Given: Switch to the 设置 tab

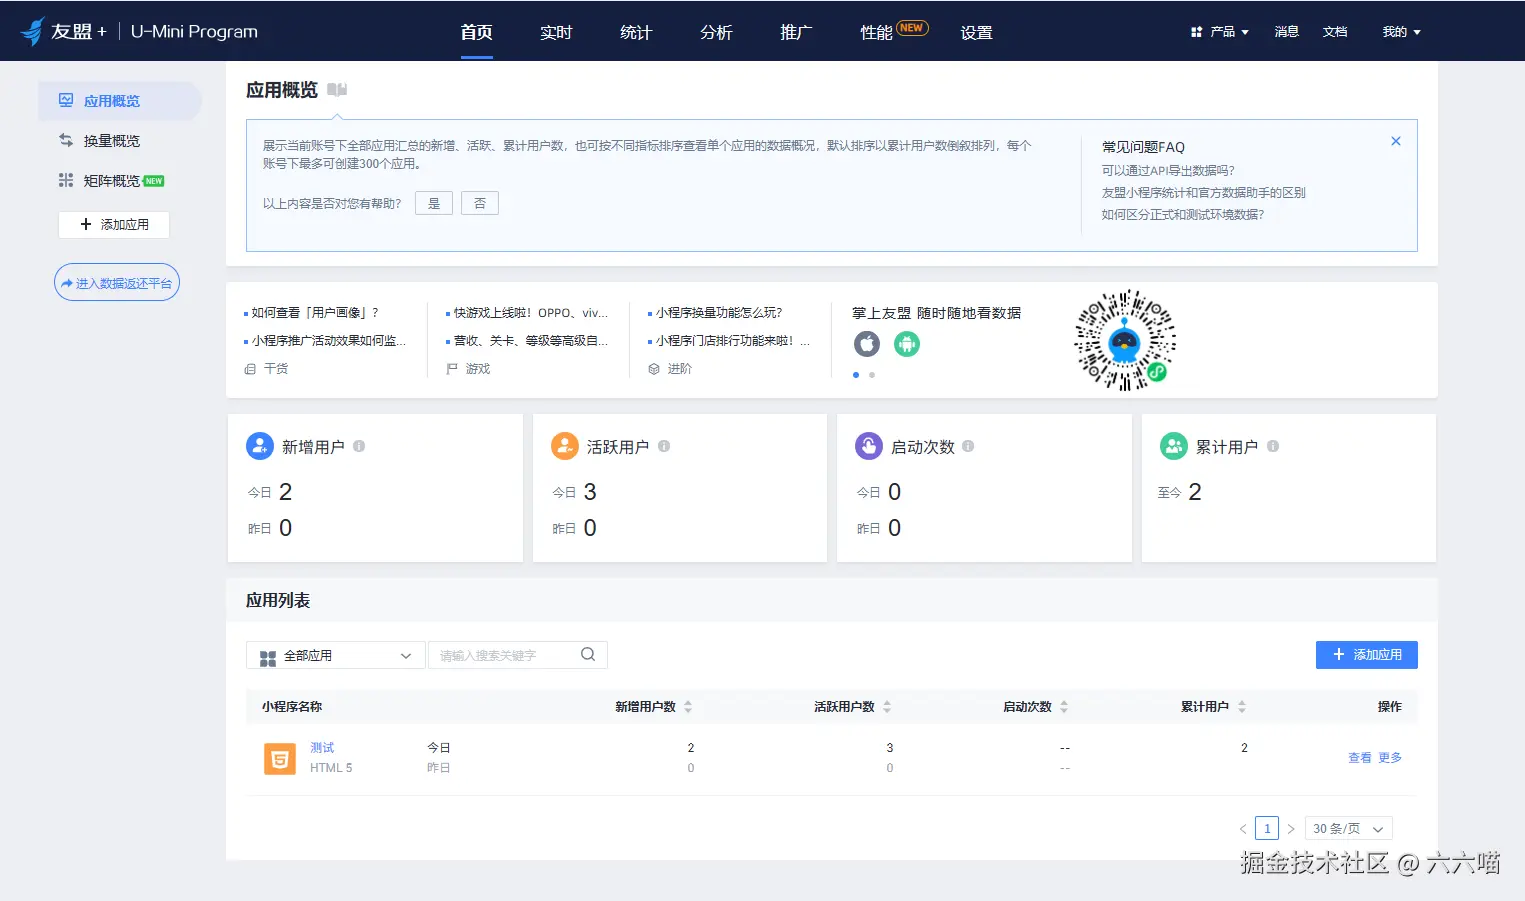Looking at the screenshot, I should coord(976,32).
